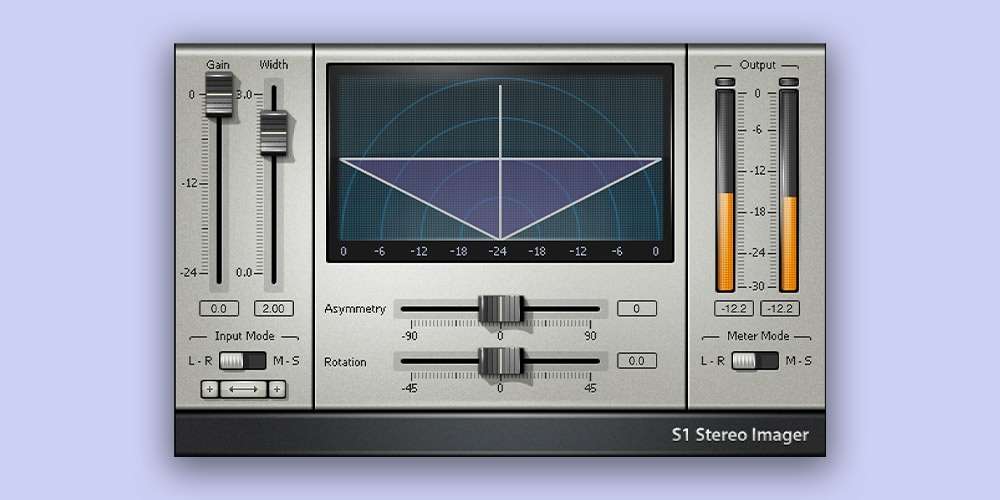The image size is (1000, 500).
Task: Click the left plus button under Input Mode
Action: 209,389
